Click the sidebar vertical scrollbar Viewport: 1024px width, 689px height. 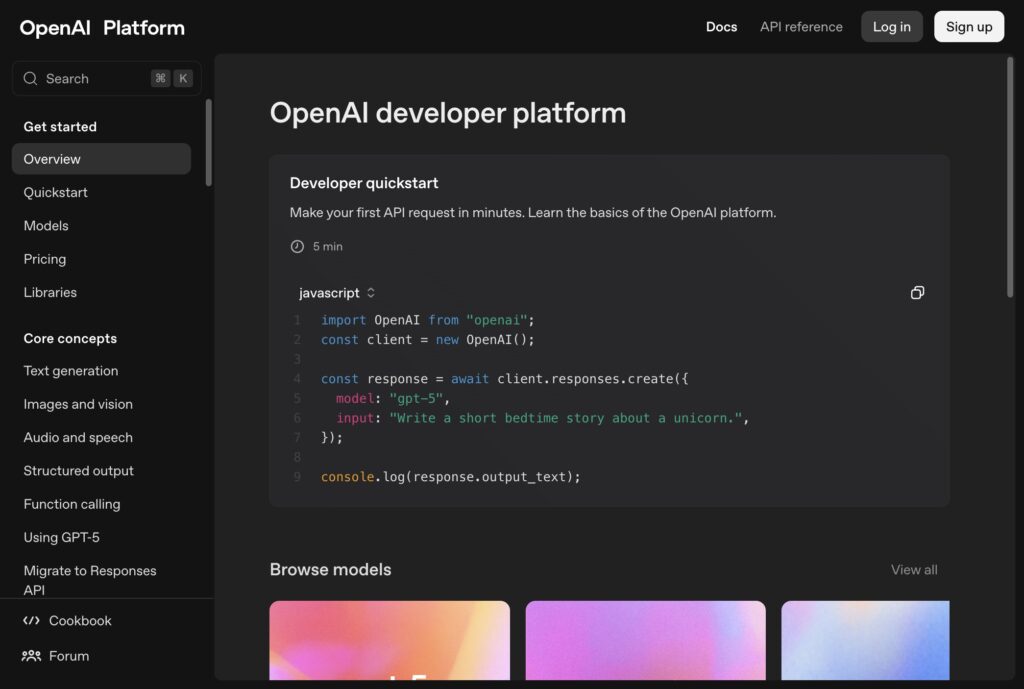(209, 142)
